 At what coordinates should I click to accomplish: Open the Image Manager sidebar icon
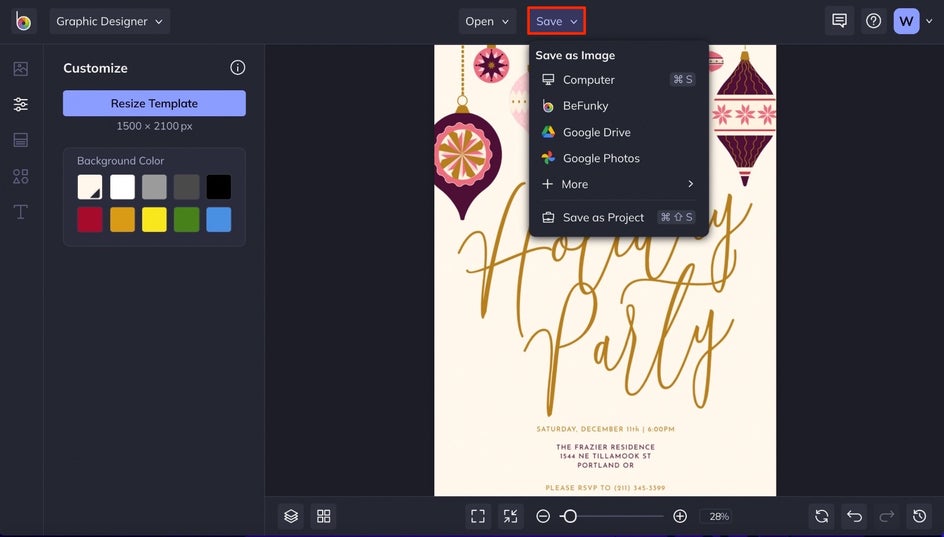(x=20, y=69)
